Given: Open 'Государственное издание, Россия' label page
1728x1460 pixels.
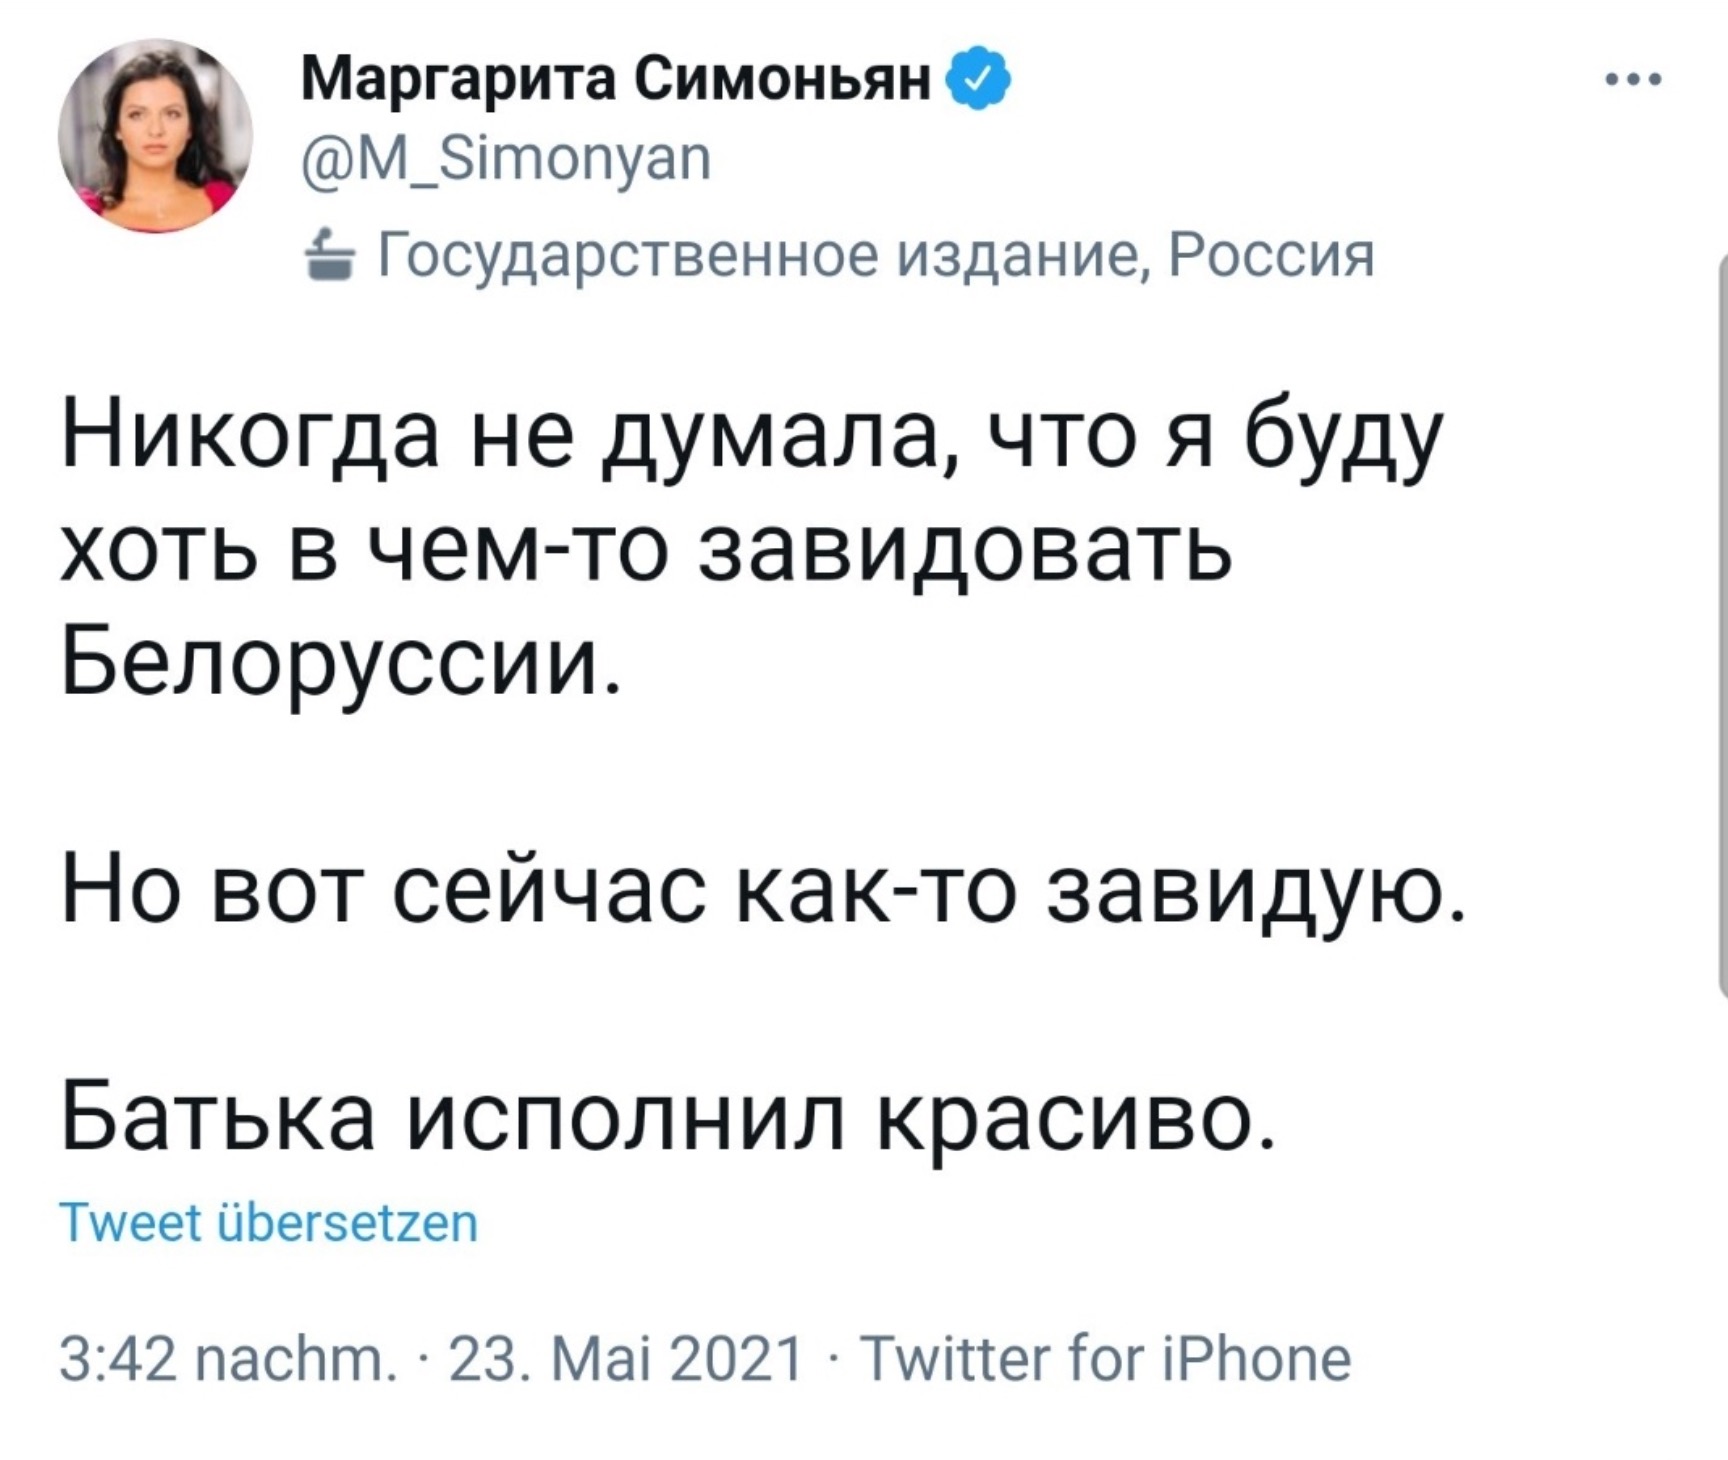Looking at the screenshot, I should tap(875, 257).
